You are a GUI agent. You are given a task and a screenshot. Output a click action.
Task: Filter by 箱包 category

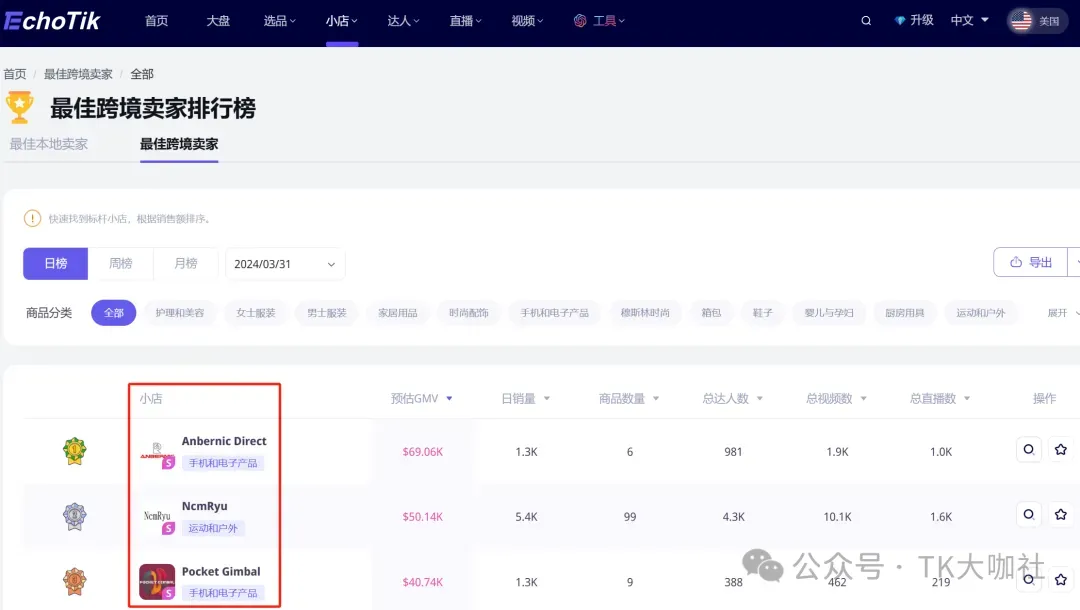(x=711, y=313)
